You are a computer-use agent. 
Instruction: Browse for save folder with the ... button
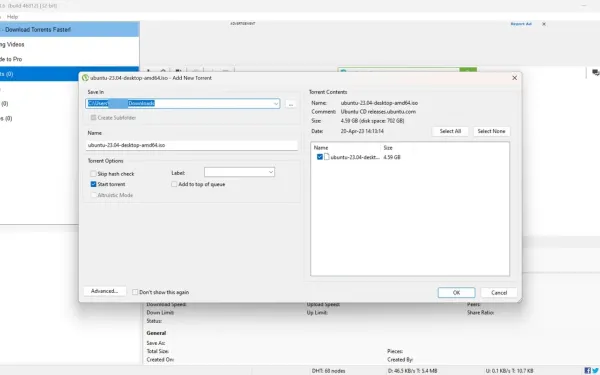pos(291,104)
